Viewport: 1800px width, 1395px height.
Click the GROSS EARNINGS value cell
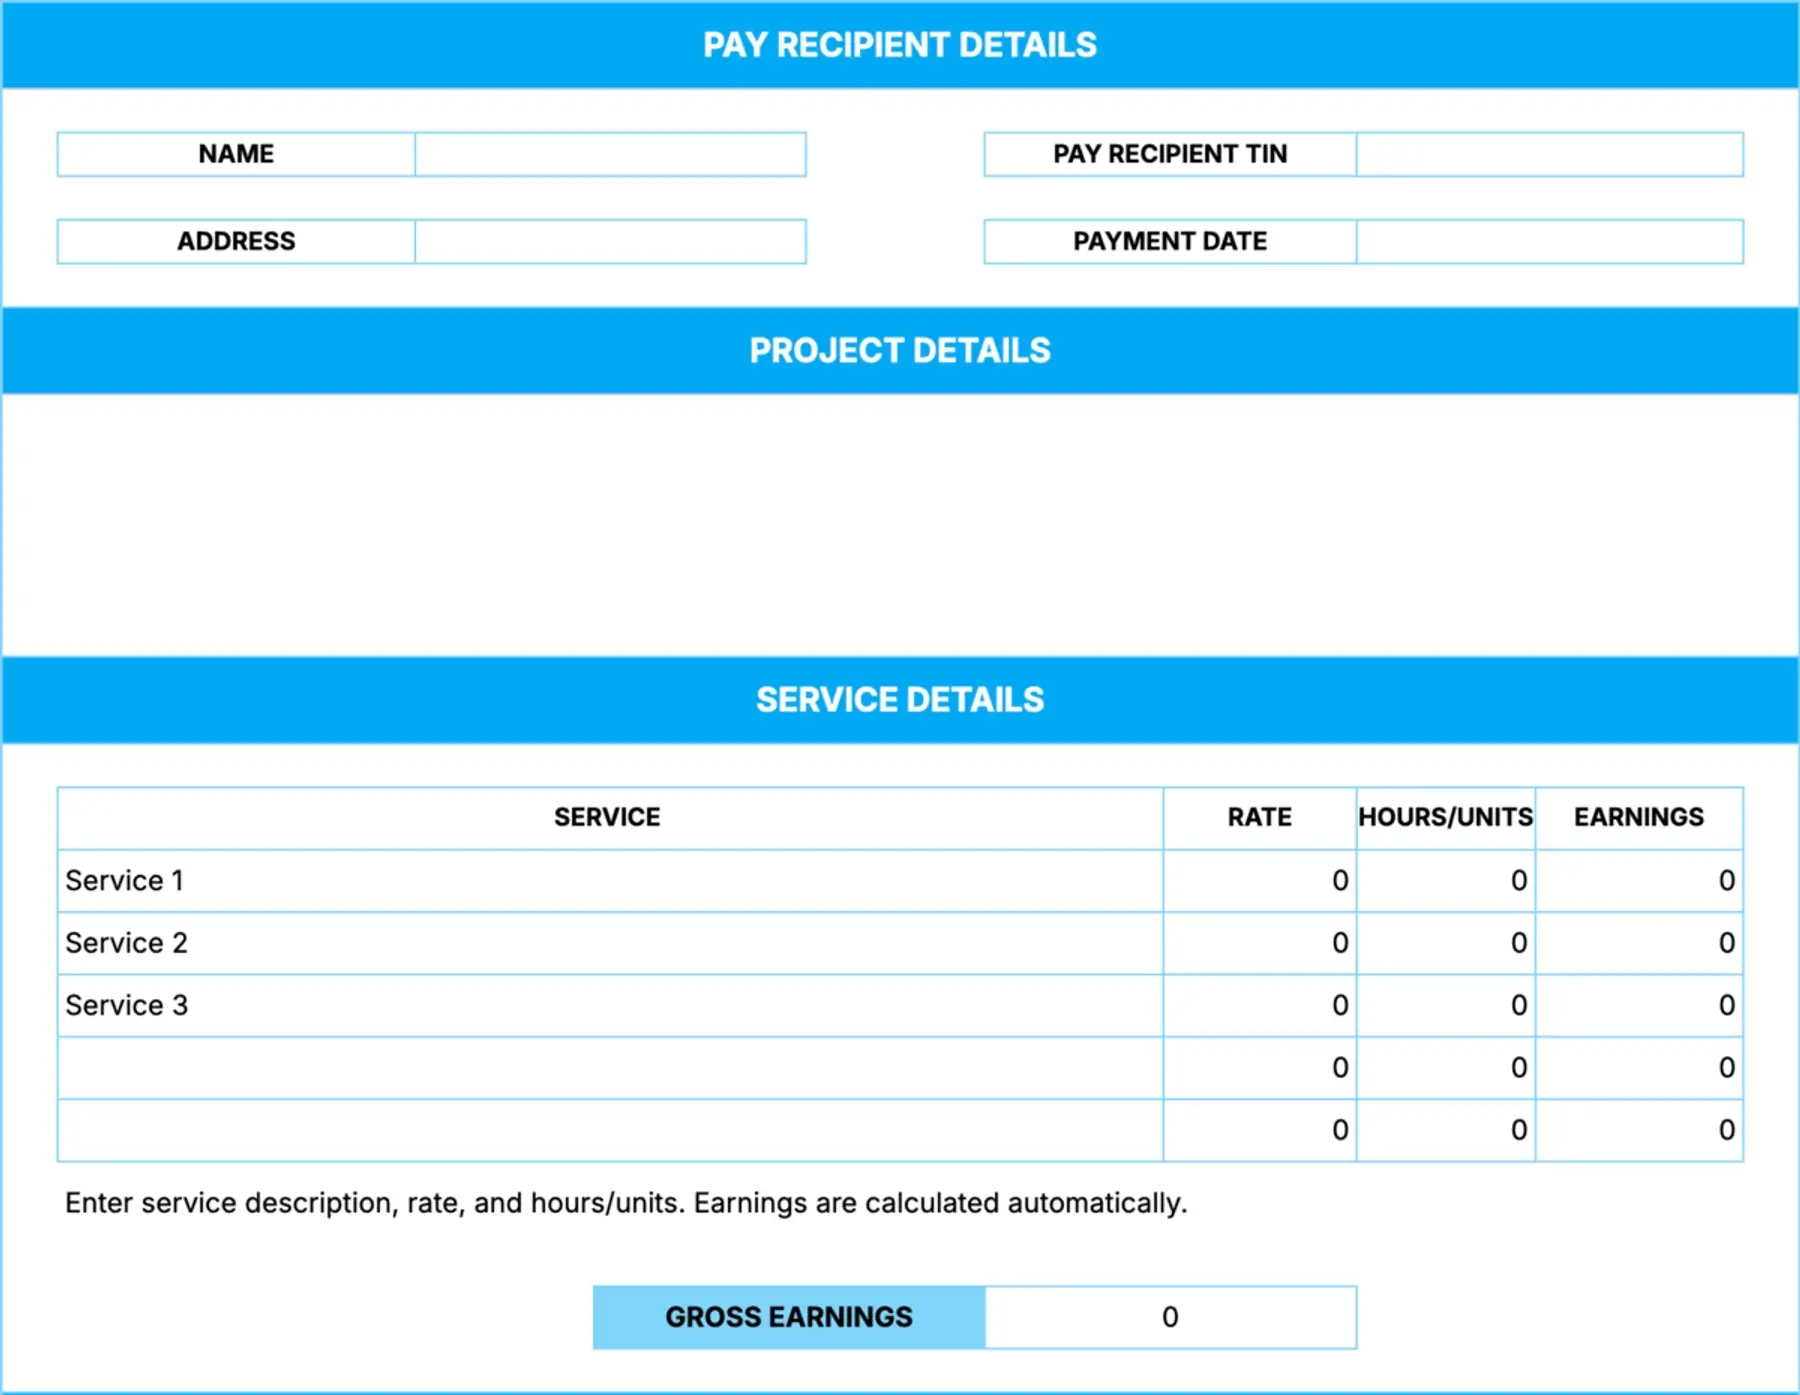(1170, 1317)
